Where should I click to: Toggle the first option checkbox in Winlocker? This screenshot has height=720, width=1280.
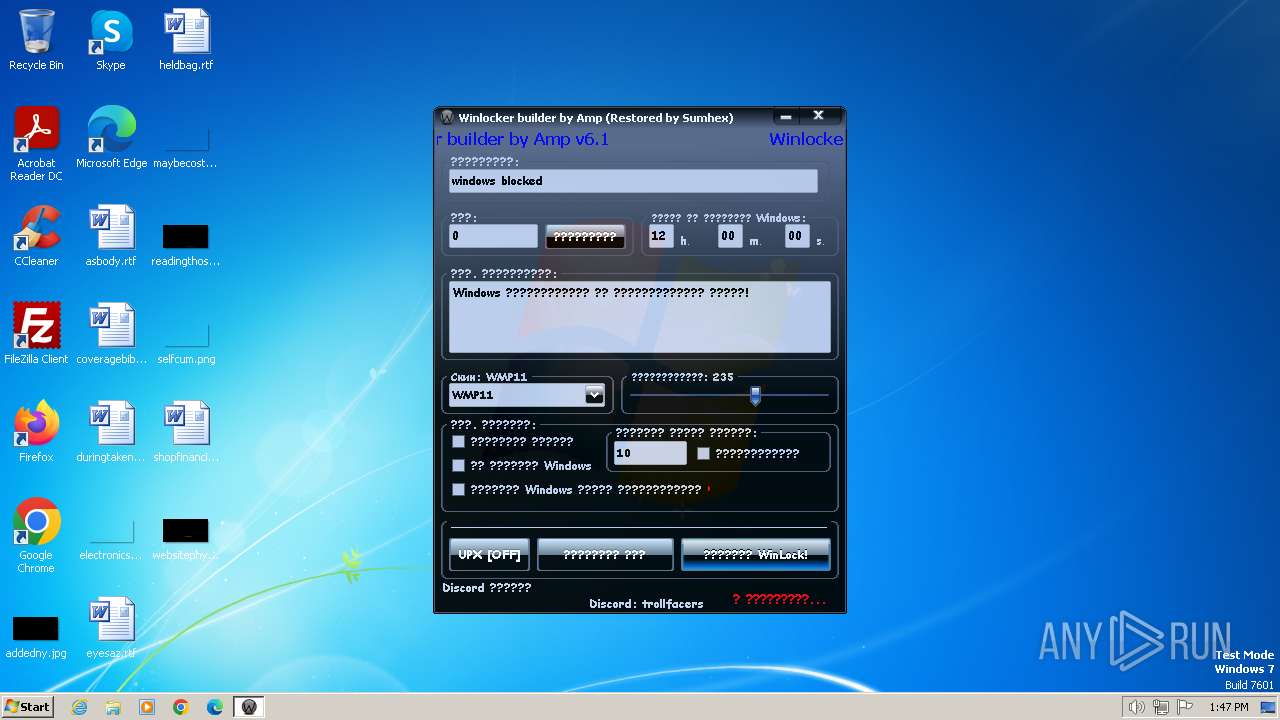pyautogui.click(x=458, y=441)
